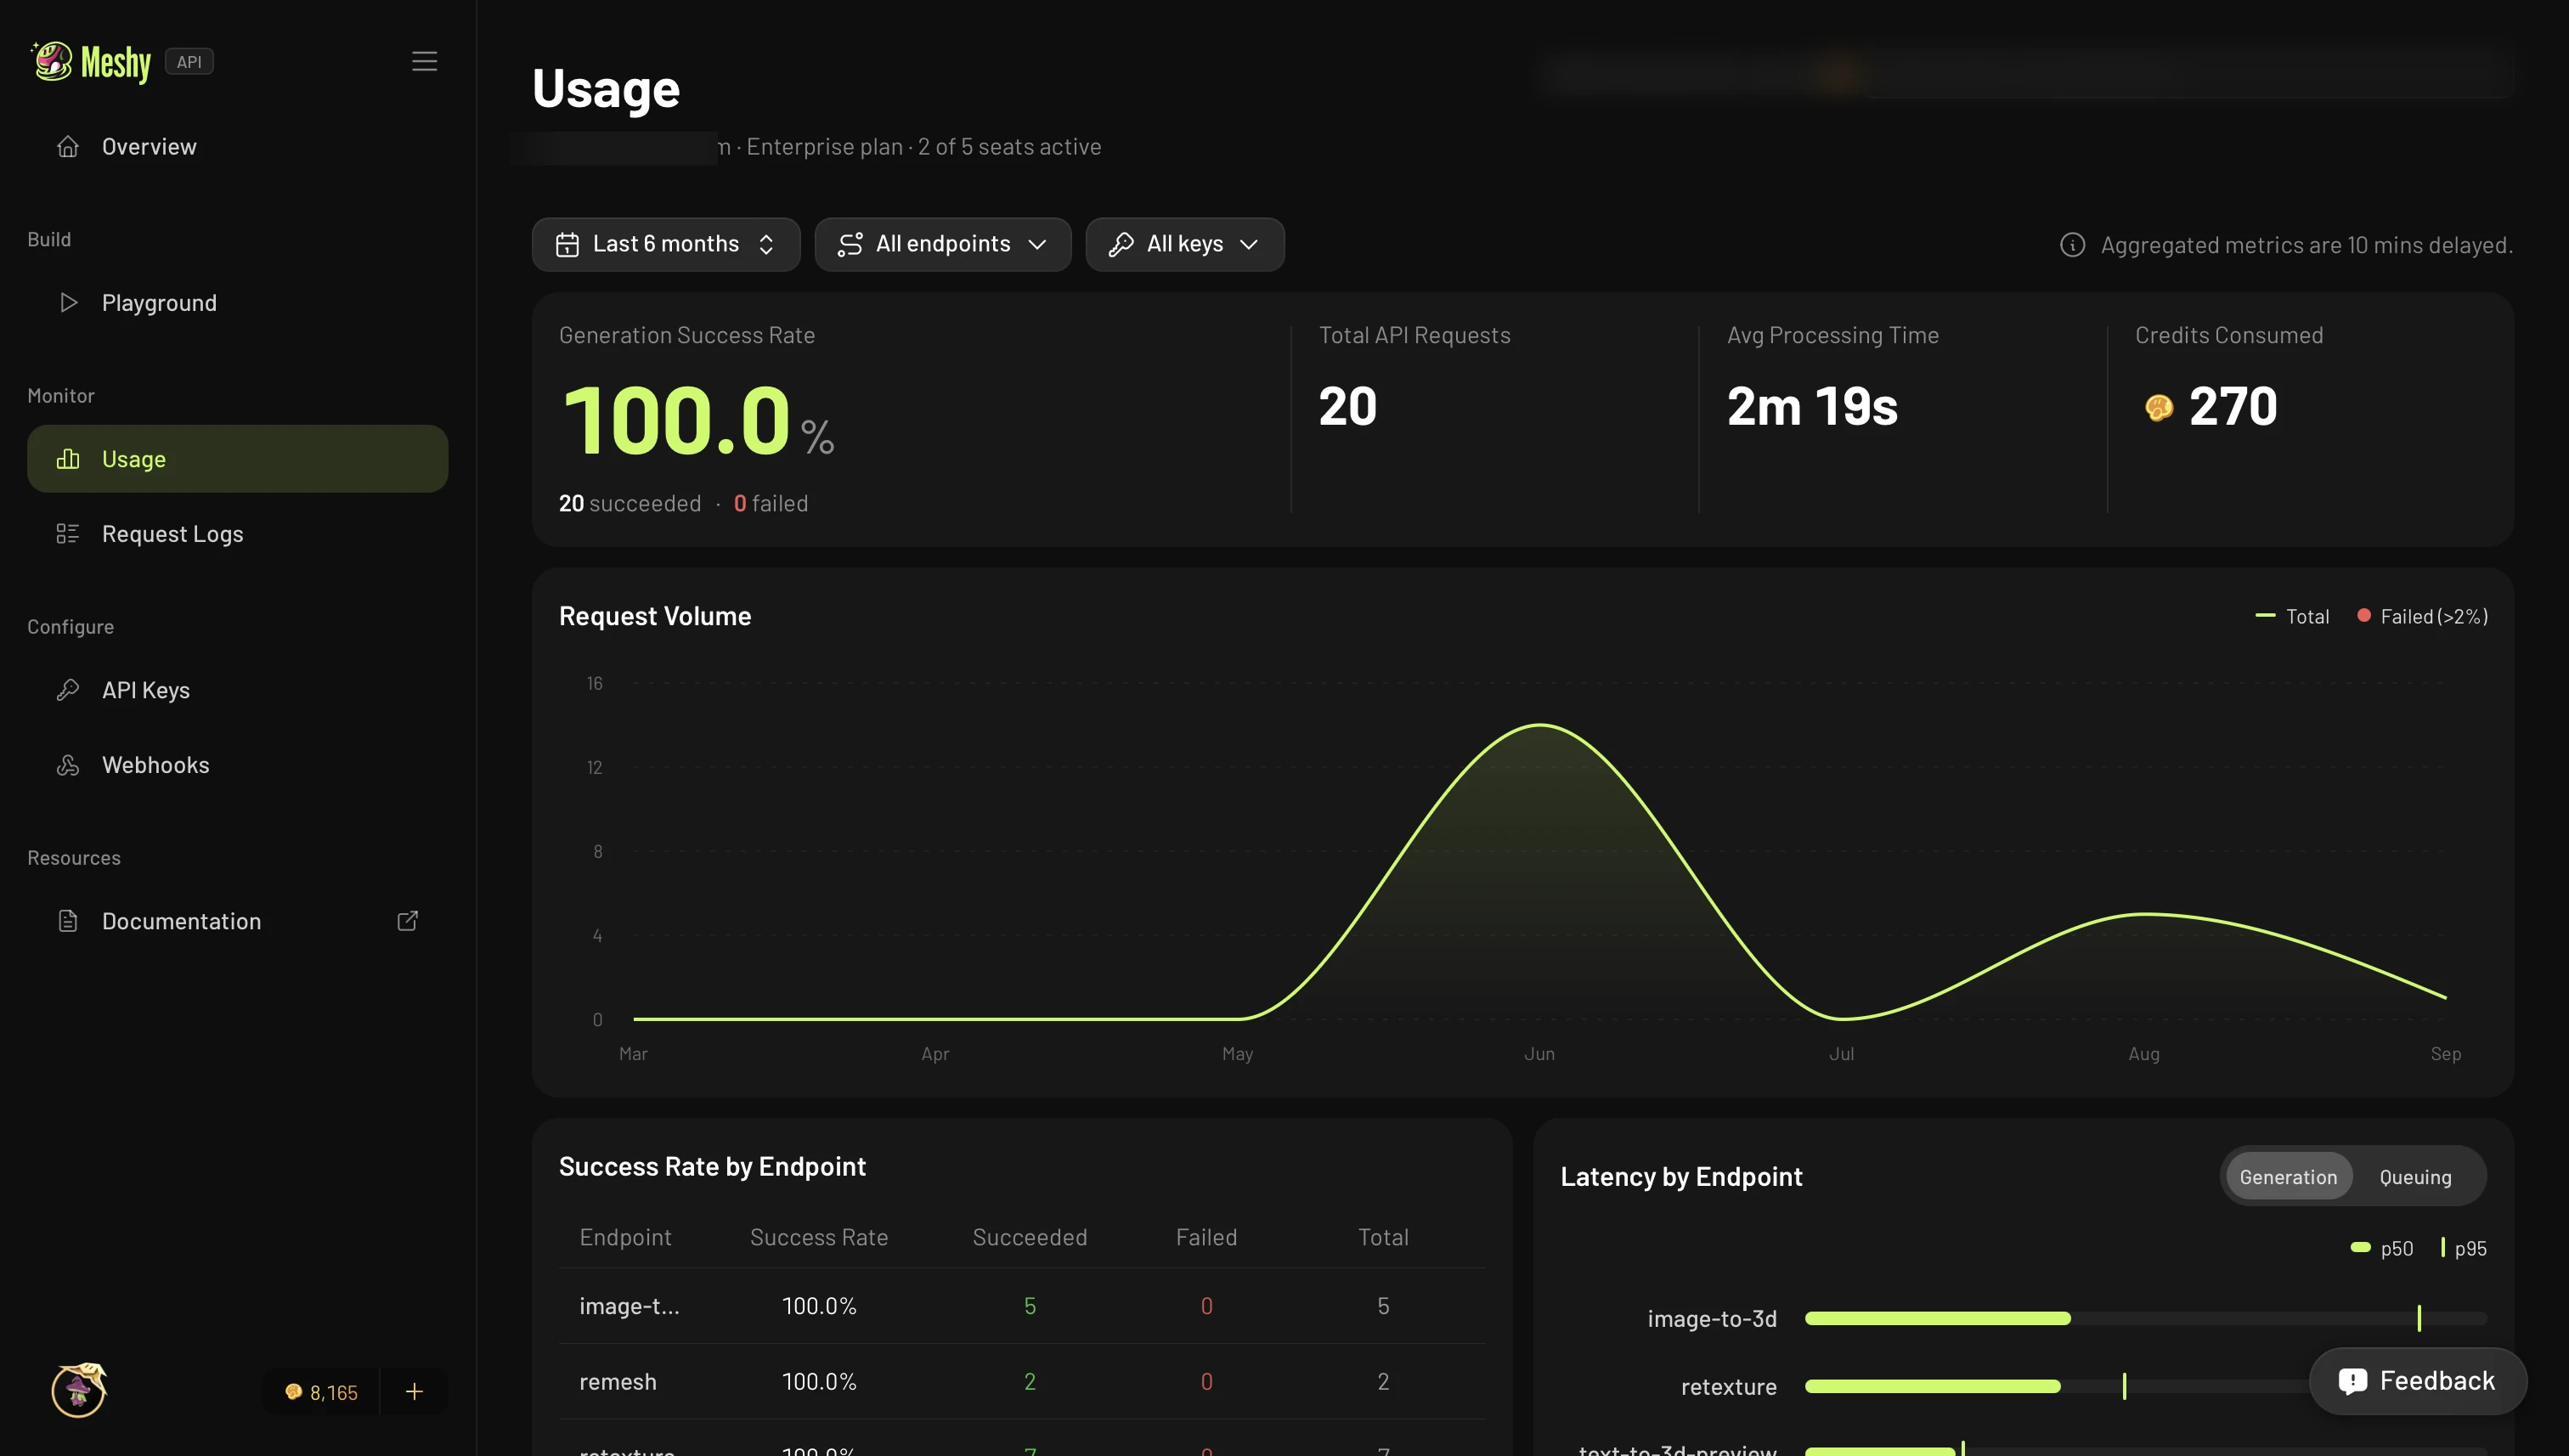Click the Request Logs list icon
The height and width of the screenshot is (1456, 2569).
pos(68,534)
